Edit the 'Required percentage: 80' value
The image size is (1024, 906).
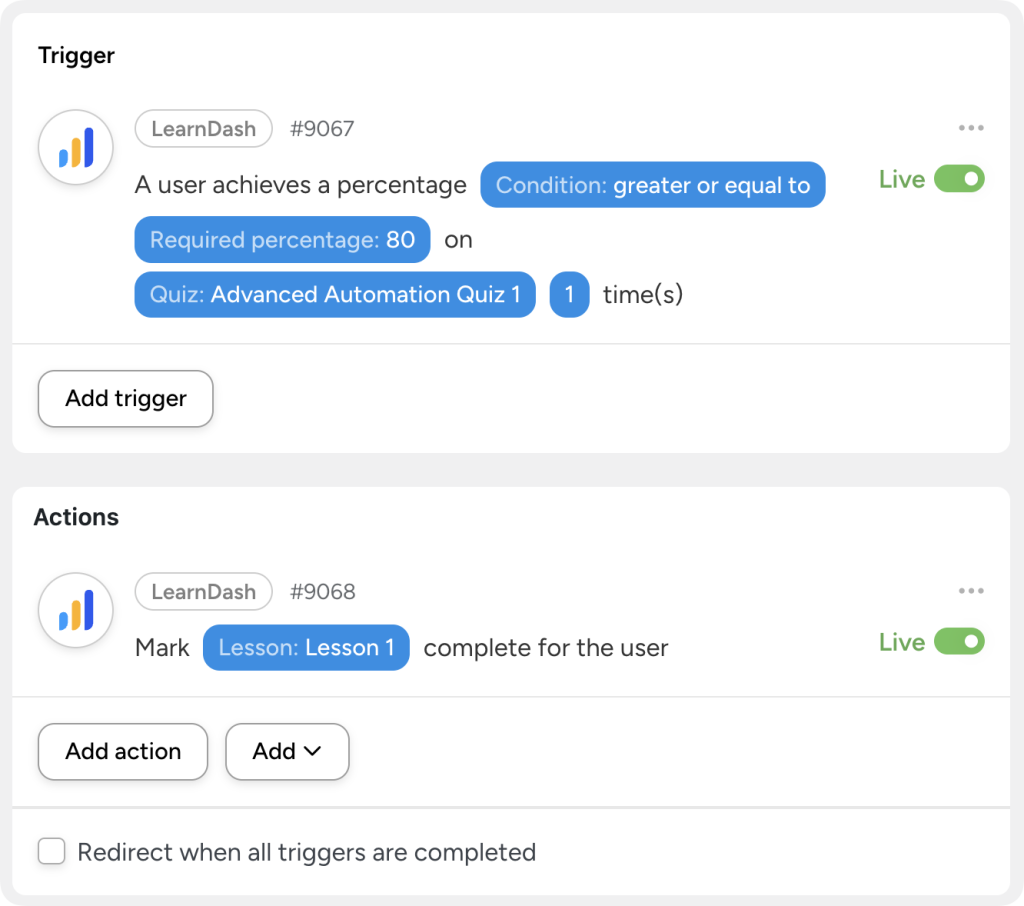tap(281, 240)
